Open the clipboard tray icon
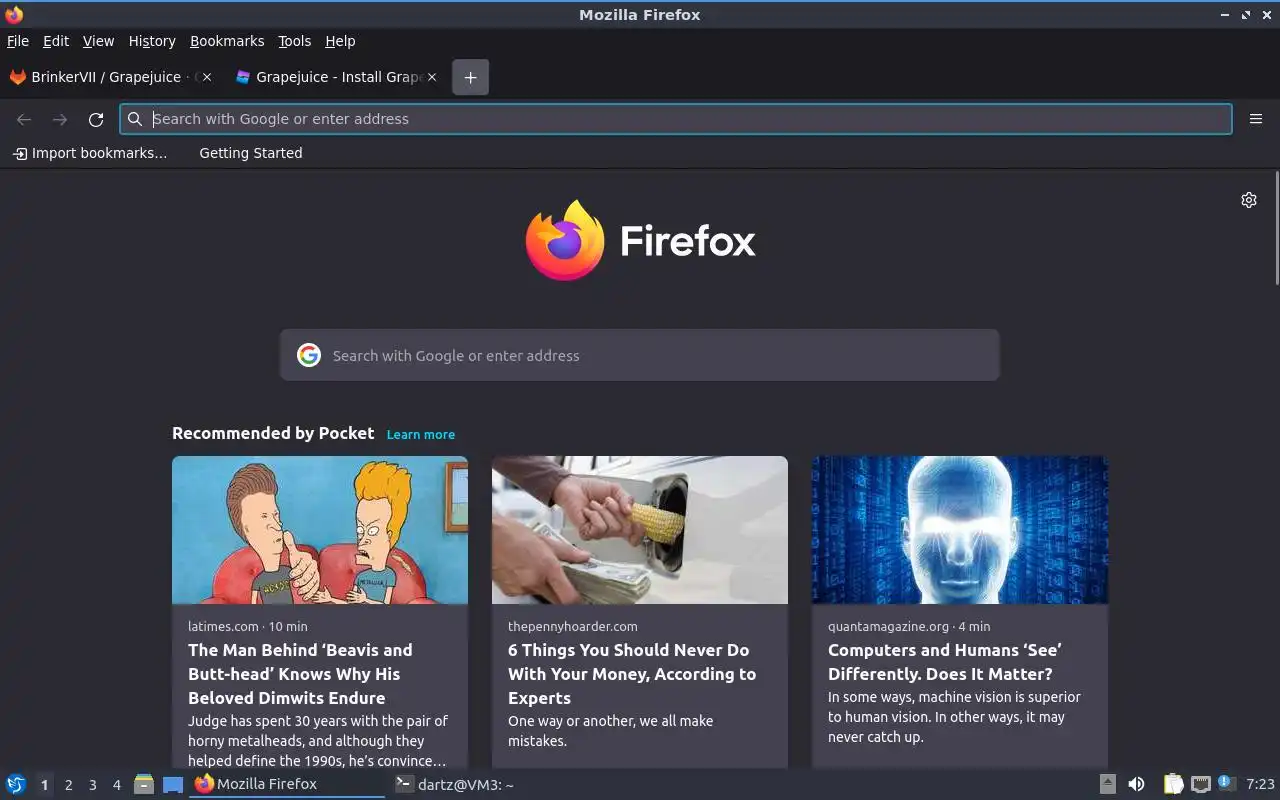Image resolution: width=1280 pixels, height=800 pixels. click(x=1173, y=784)
